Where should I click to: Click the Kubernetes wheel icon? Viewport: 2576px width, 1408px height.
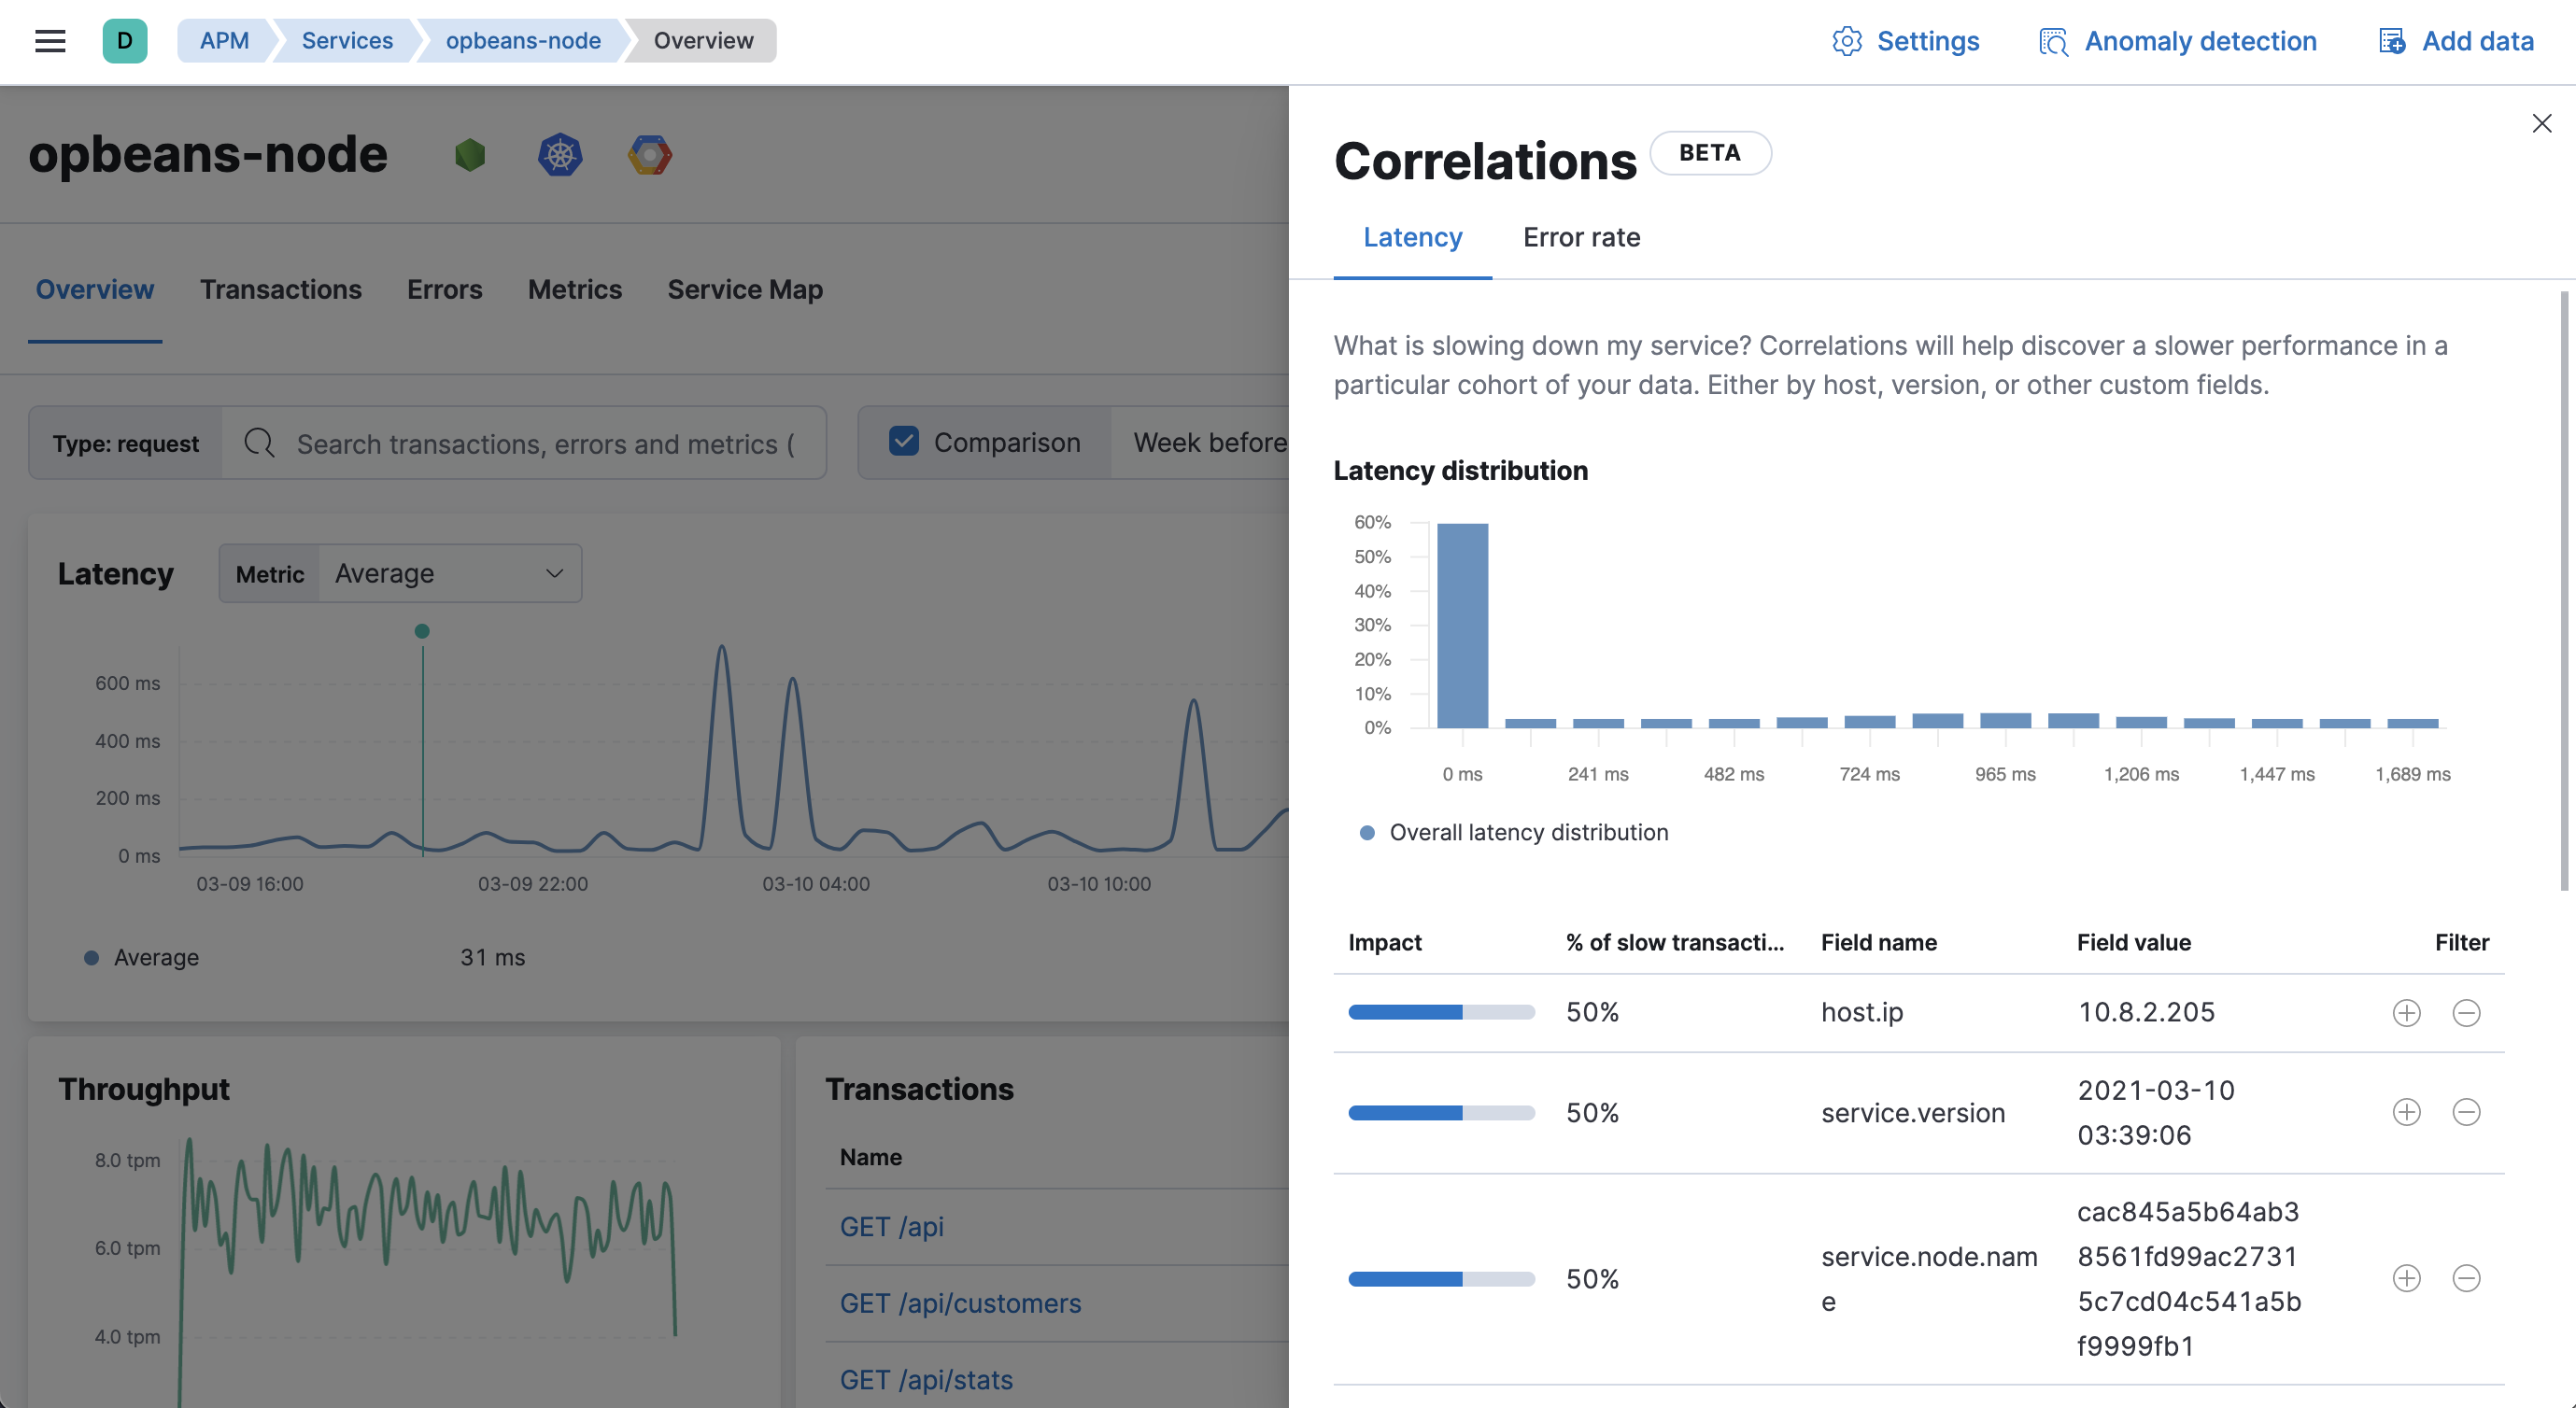coord(560,155)
